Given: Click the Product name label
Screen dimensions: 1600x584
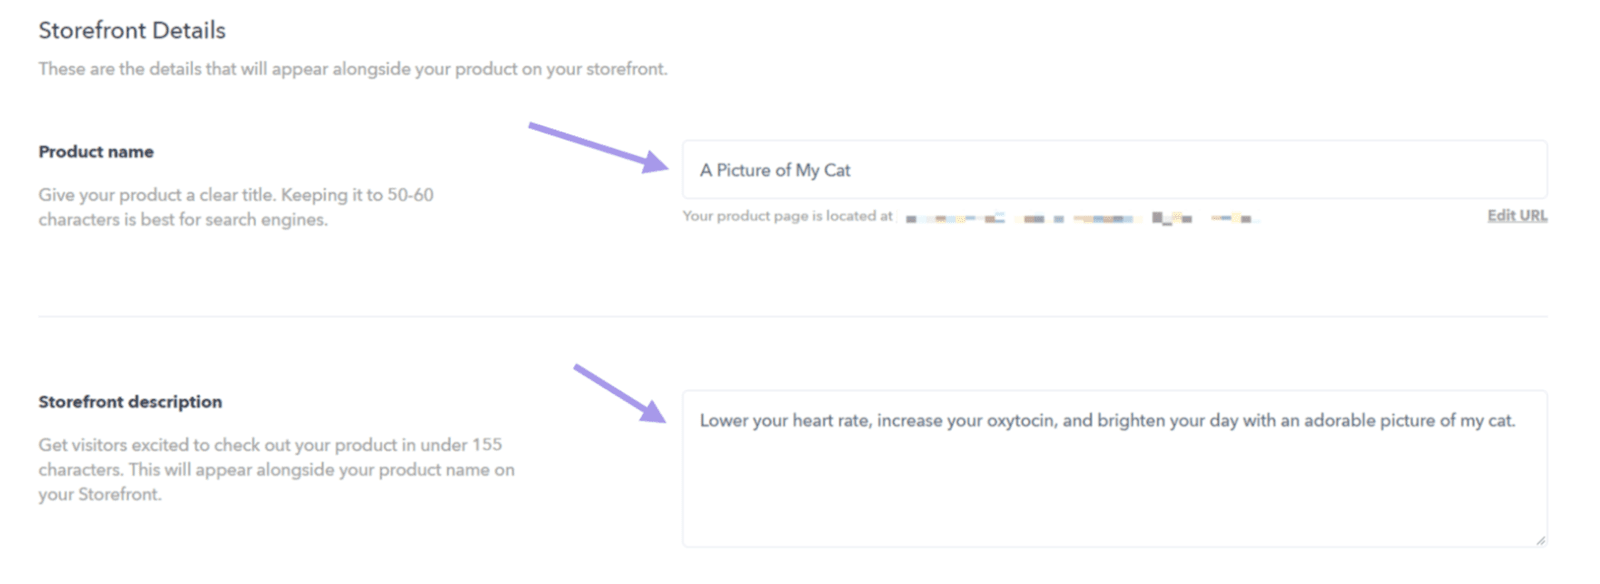Looking at the screenshot, I should click(95, 151).
